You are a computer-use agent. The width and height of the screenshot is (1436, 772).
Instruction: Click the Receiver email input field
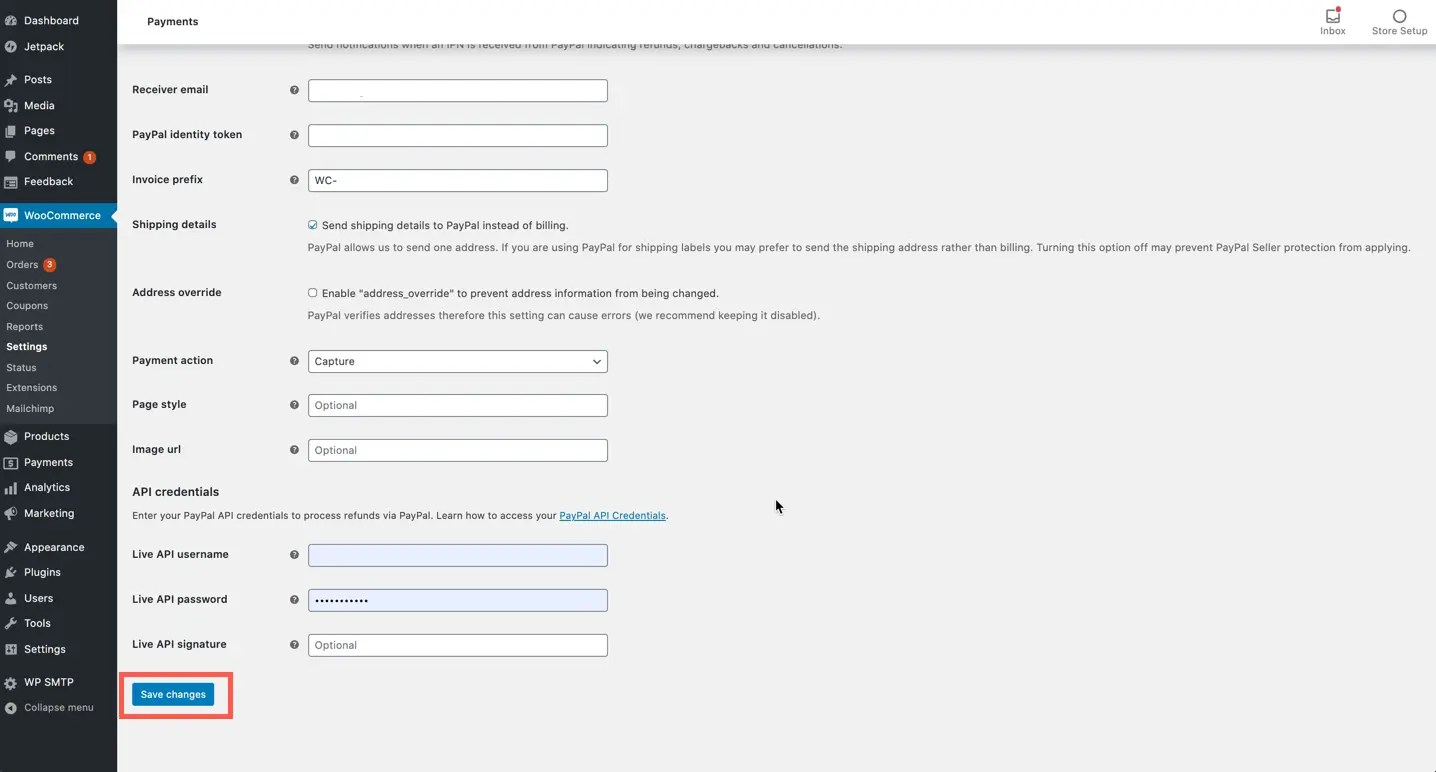pos(458,90)
